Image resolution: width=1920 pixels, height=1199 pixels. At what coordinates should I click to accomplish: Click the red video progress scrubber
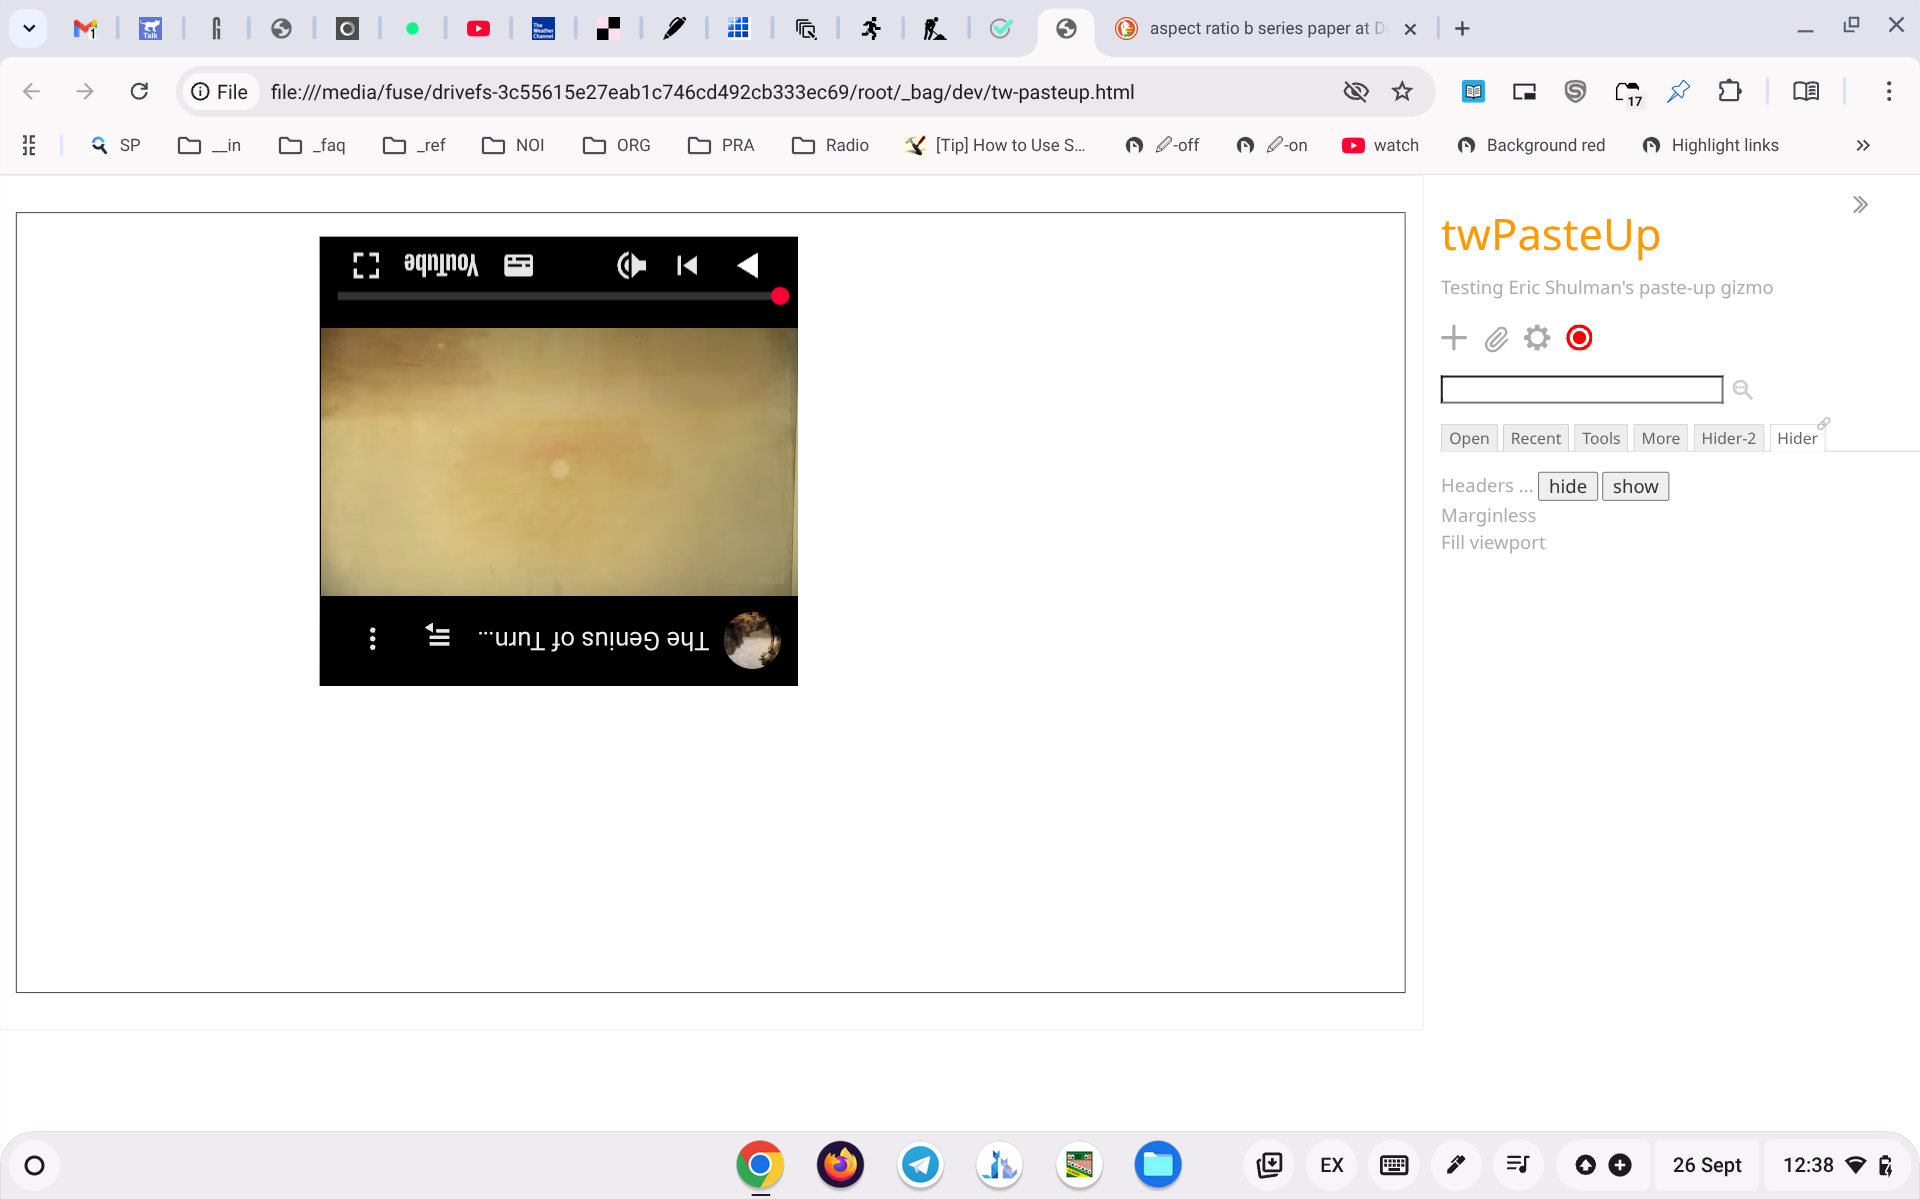click(780, 296)
